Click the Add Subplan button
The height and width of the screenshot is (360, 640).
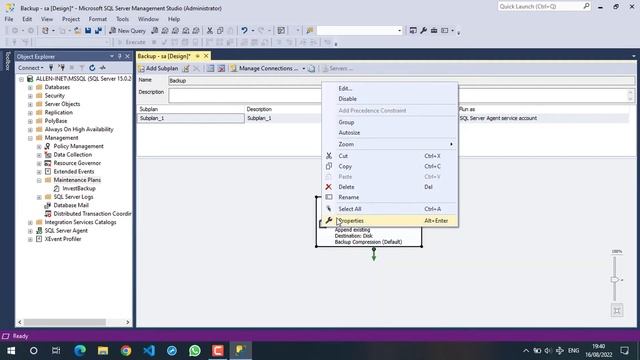[x=158, y=69]
